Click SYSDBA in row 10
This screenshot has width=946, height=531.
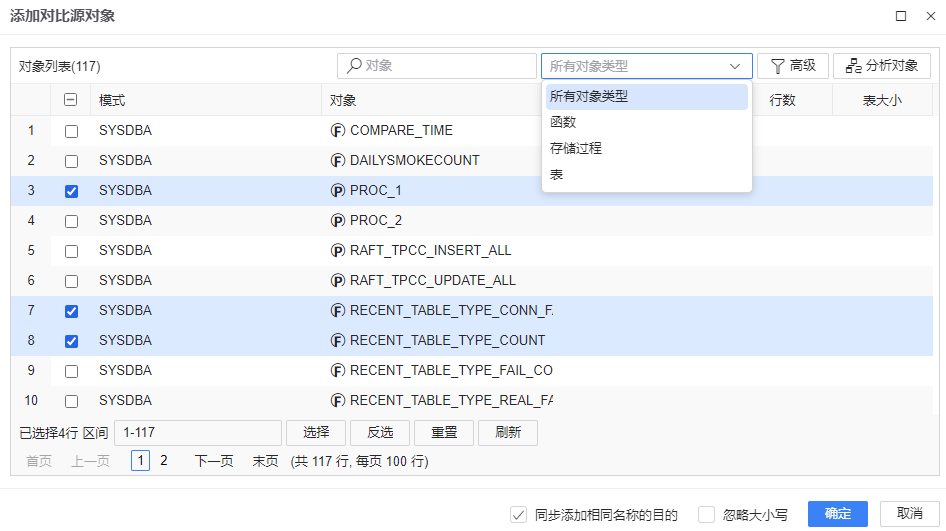point(125,401)
